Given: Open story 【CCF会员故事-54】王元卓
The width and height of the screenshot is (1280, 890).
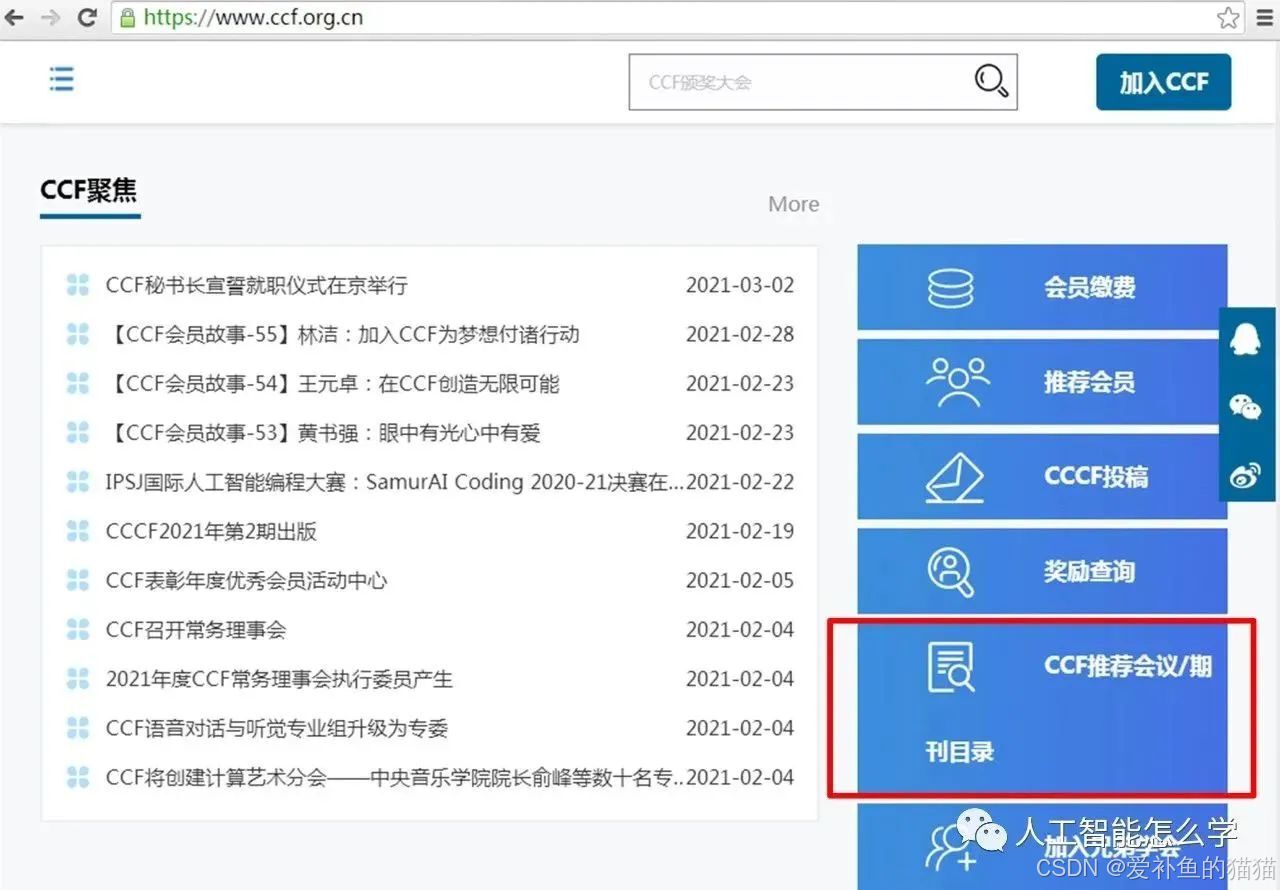Looking at the screenshot, I should point(332,384).
